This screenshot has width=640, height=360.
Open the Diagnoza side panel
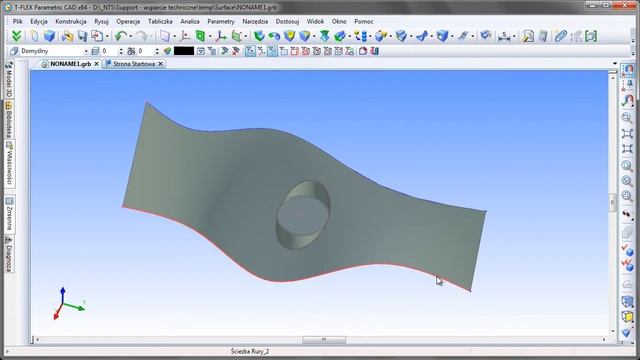tap(9, 254)
